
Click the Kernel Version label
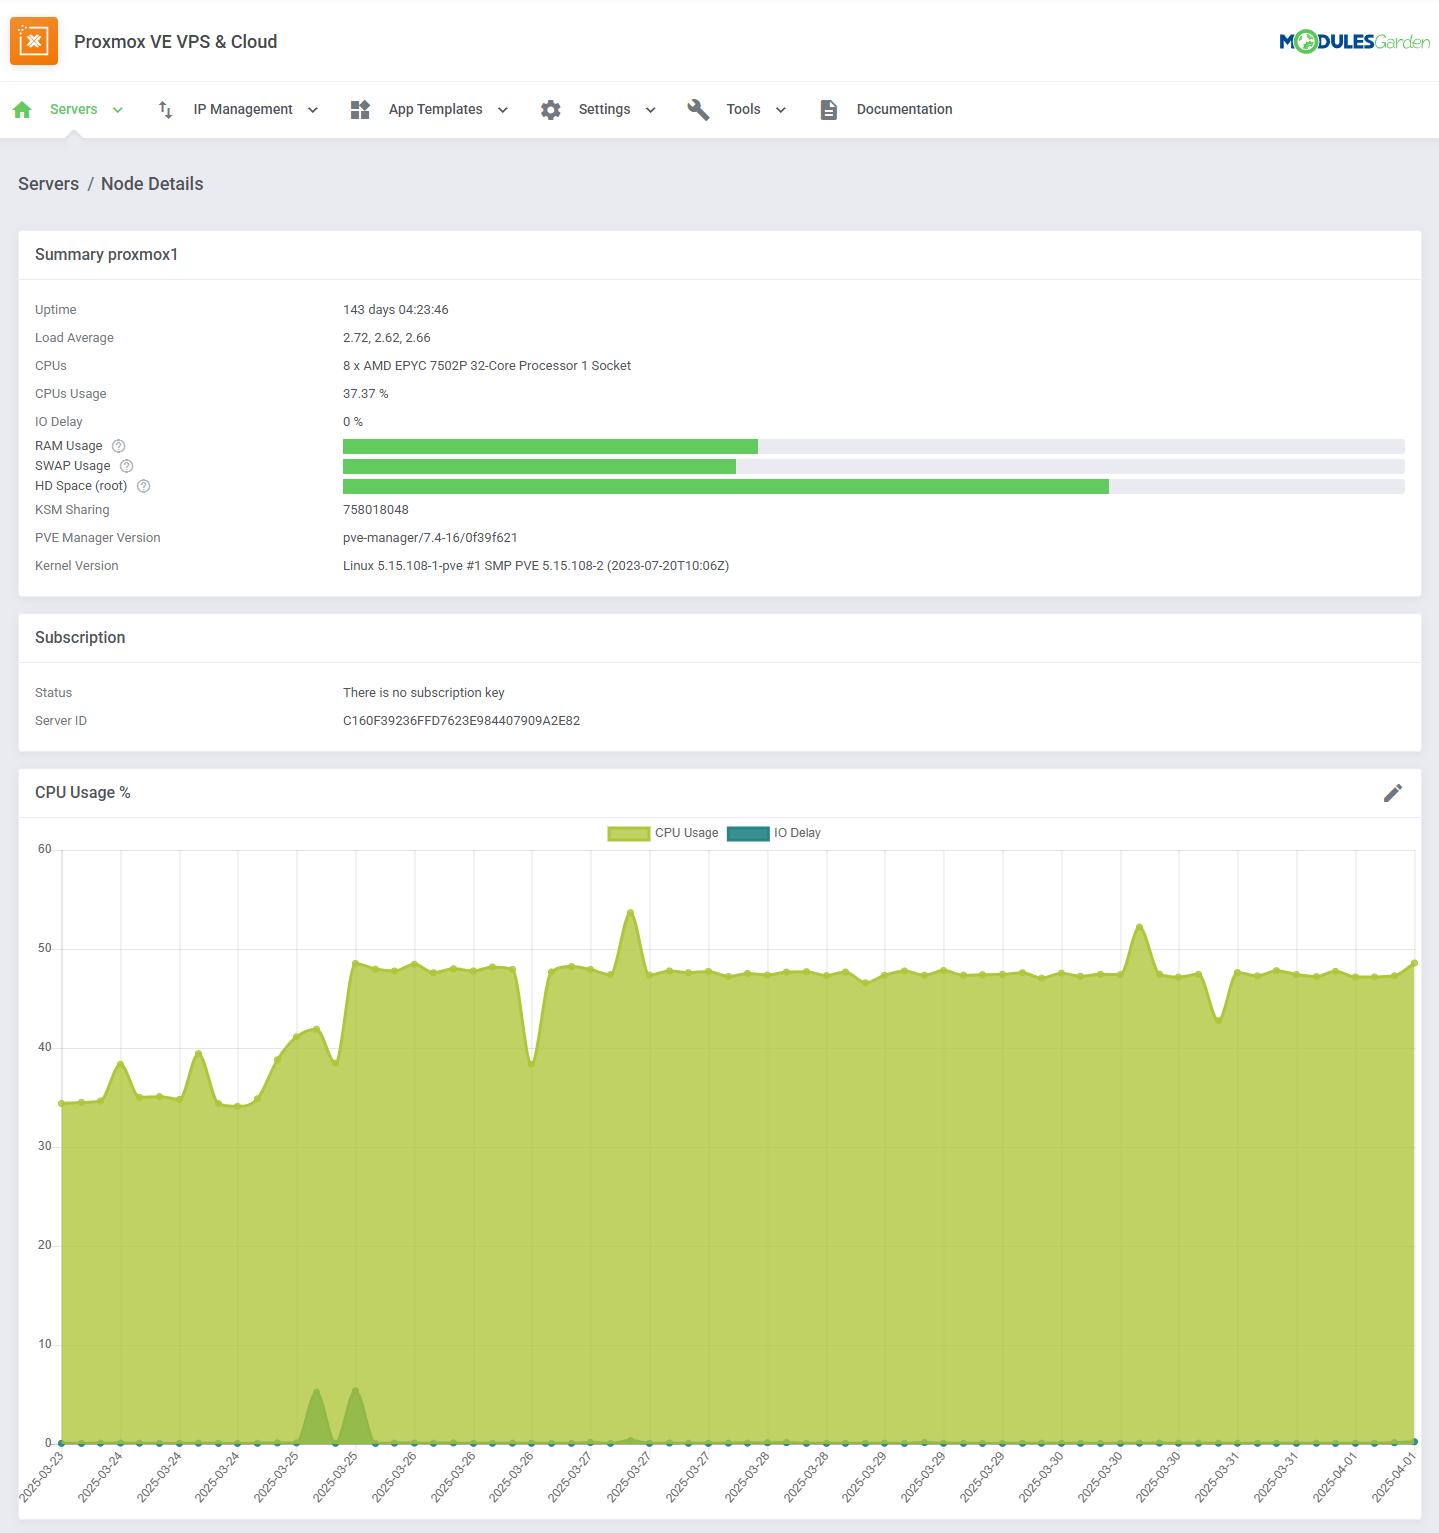(77, 566)
